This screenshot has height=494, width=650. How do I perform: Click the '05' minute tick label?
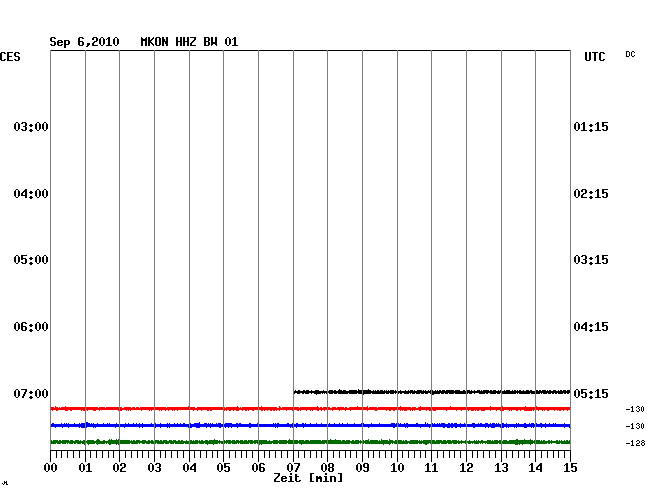pyautogui.click(x=223, y=468)
